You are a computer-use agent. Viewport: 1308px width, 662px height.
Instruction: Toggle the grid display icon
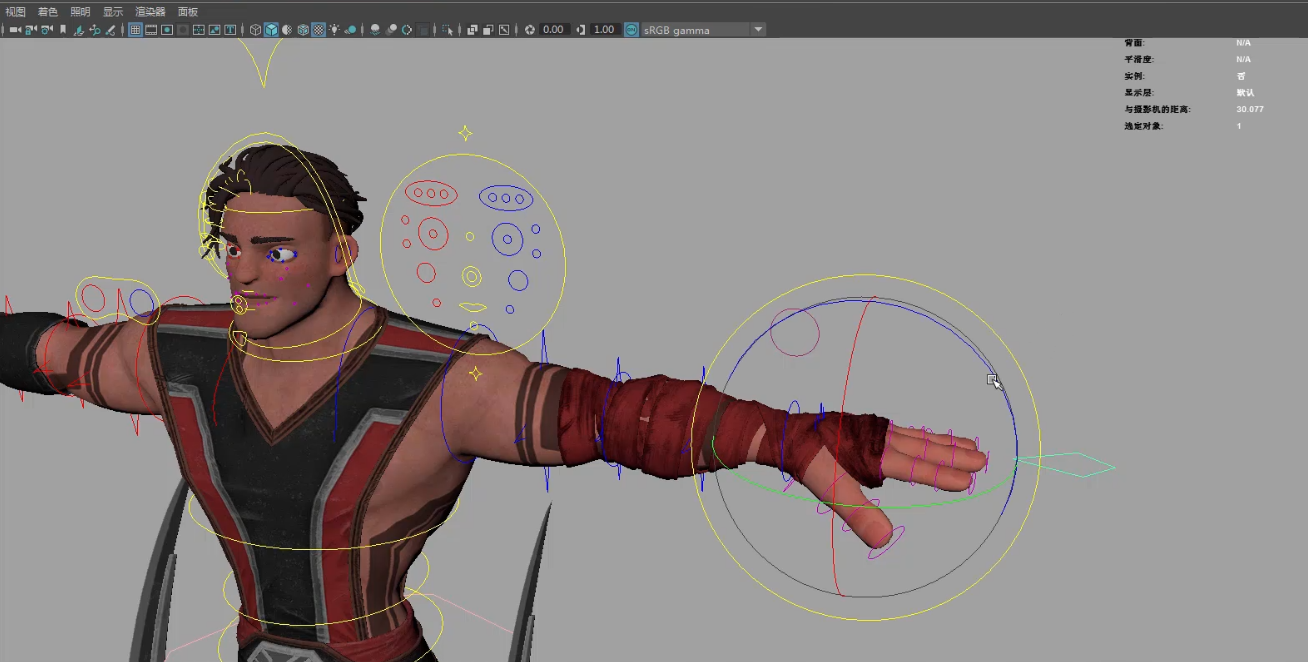click(135, 30)
